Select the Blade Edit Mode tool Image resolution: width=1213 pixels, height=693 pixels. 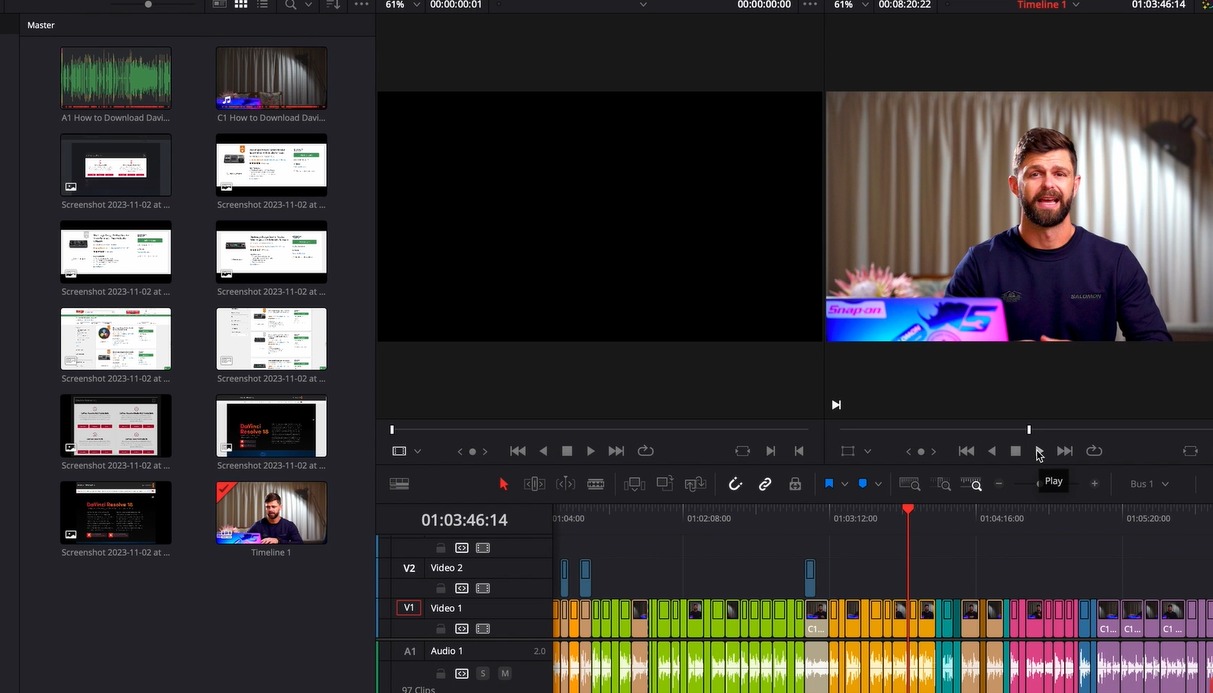[596, 484]
